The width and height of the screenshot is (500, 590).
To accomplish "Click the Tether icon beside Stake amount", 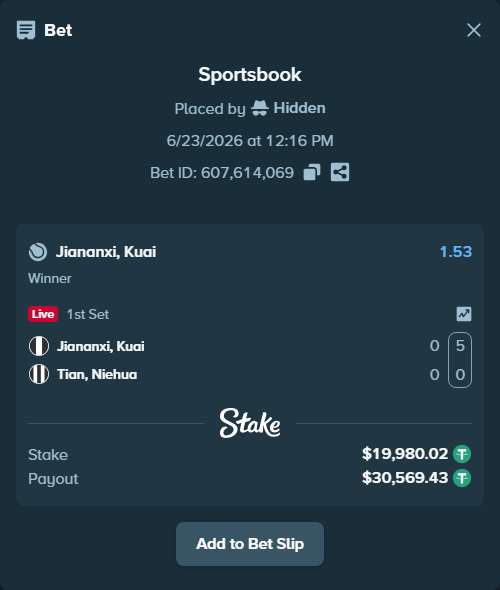I will (462, 454).
